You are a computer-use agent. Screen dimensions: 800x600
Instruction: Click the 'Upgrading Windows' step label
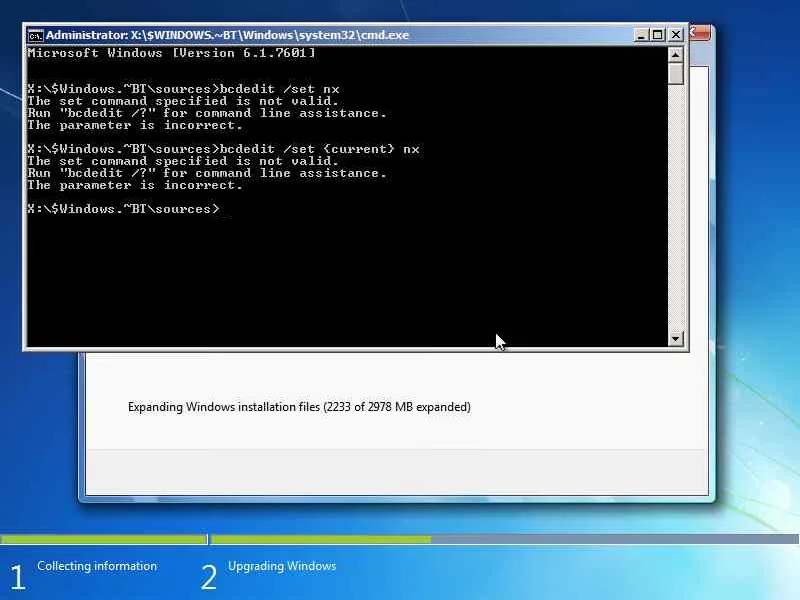pyautogui.click(x=282, y=566)
